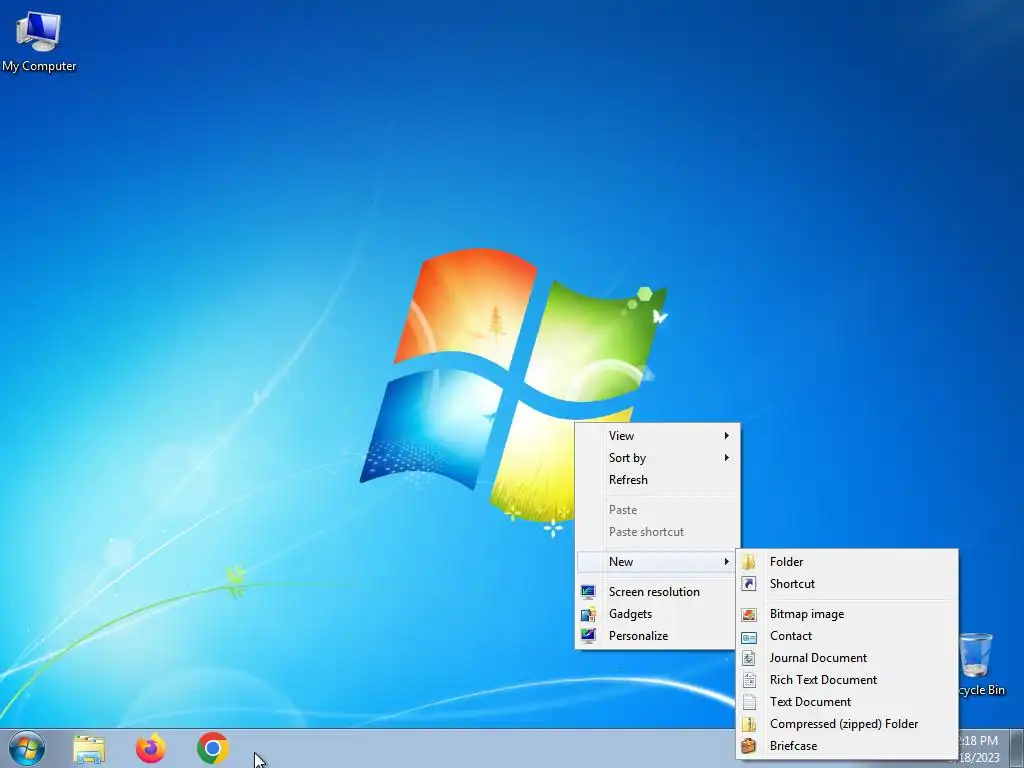Image resolution: width=1024 pixels, height=768 pixels.
Task: Click the Show desktop strip at taskbar end
Action: 1017,748
